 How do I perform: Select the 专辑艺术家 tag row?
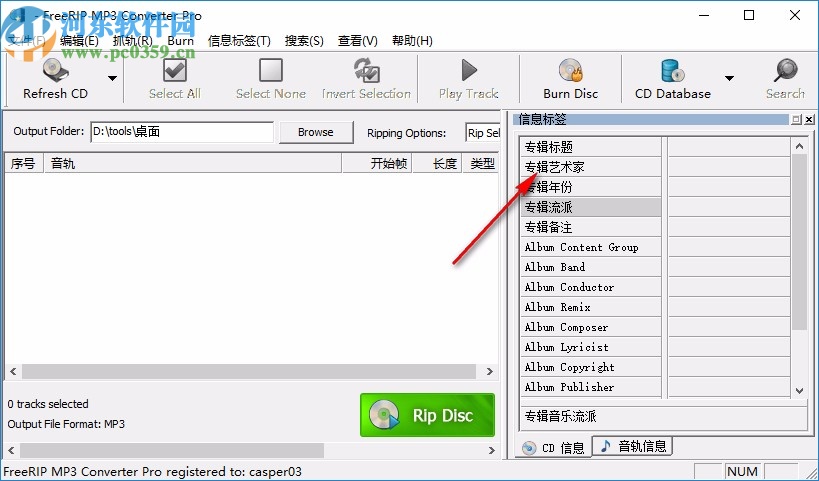tap(591, 167)
